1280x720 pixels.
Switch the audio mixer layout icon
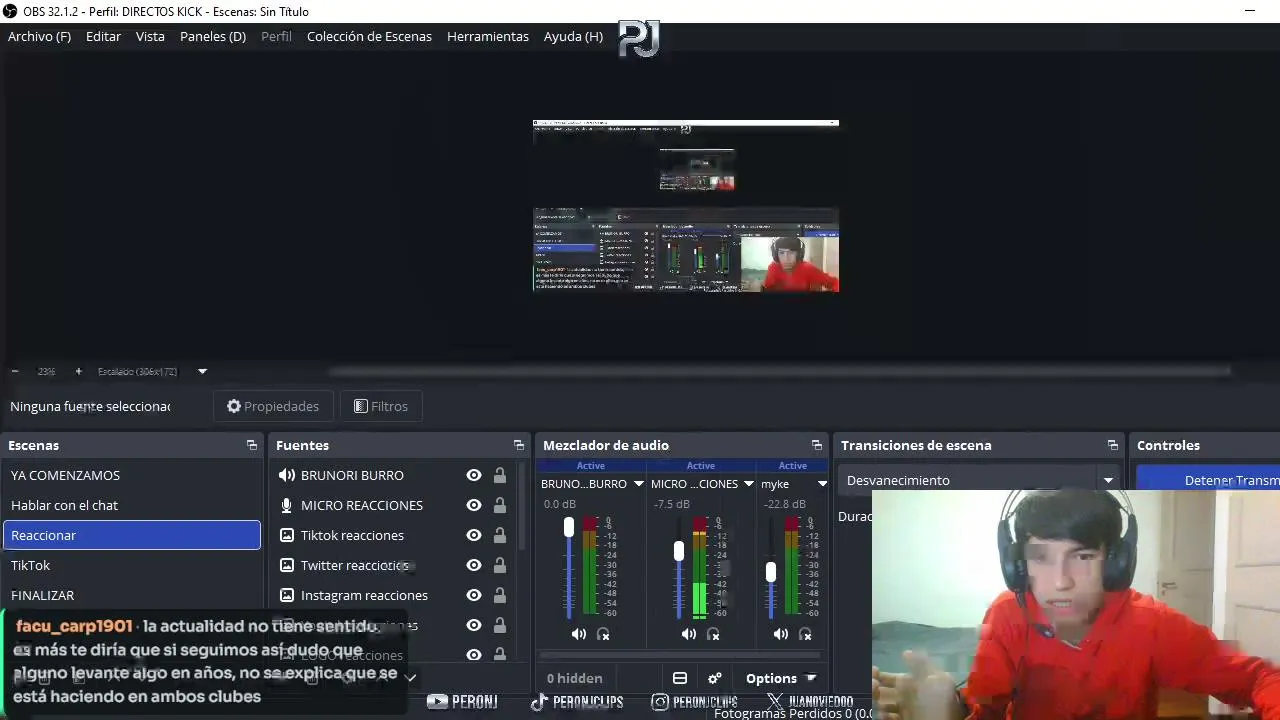[680, 678]
